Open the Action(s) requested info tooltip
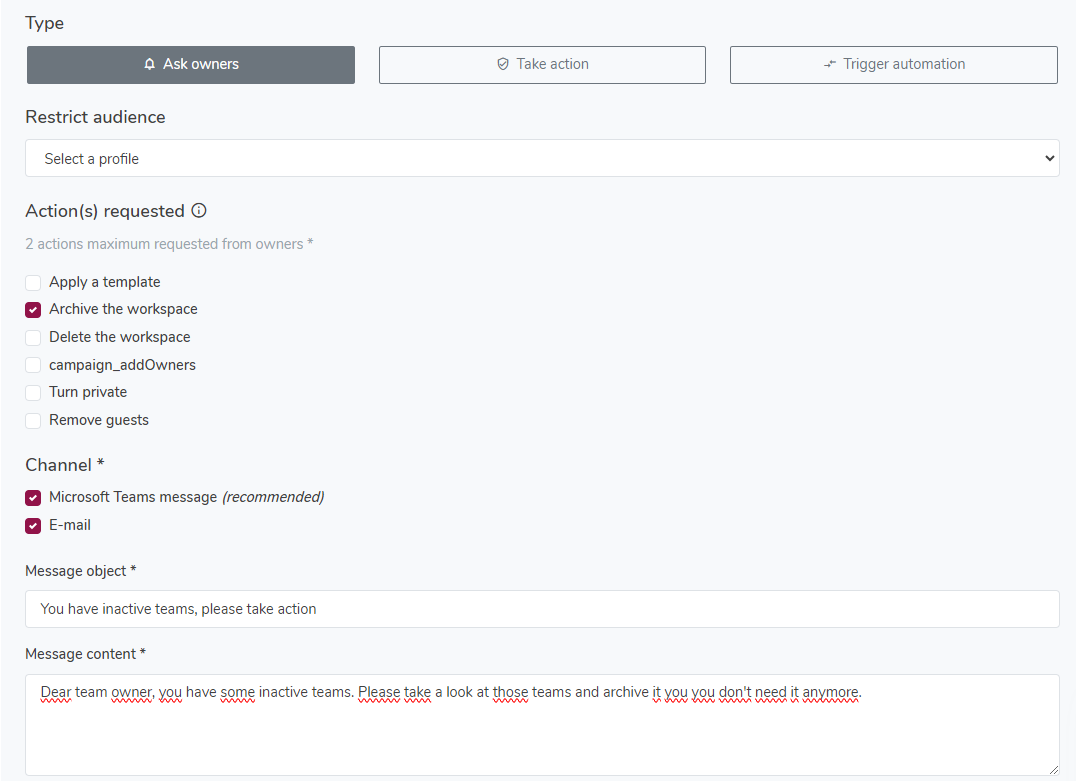Viewport: 1076px width, 781px height. pyautogui.click(x=198, y=211)
